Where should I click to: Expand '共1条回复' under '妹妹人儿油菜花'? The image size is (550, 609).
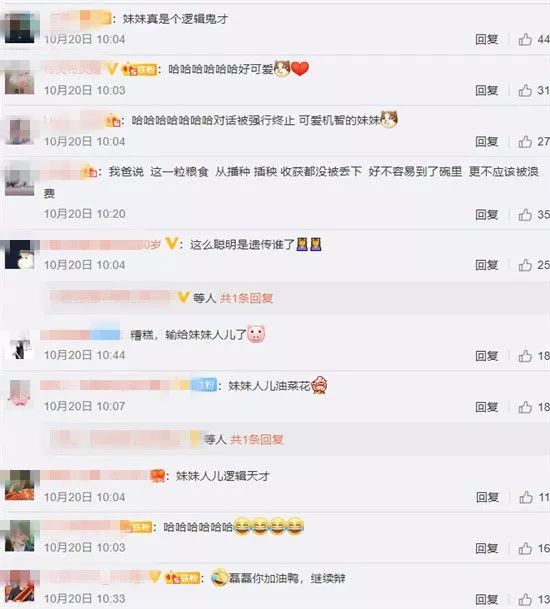pyautogui.click(x=256, y=440)
